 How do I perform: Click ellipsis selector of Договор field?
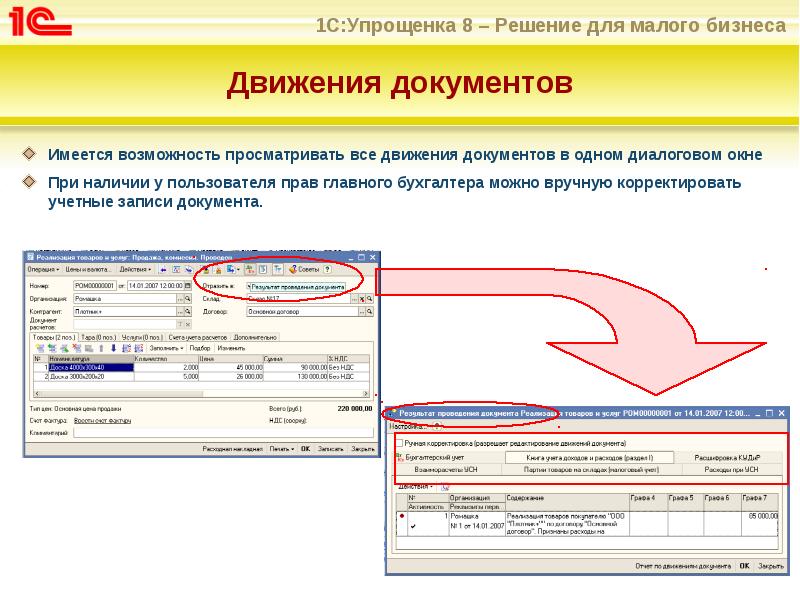362,312
